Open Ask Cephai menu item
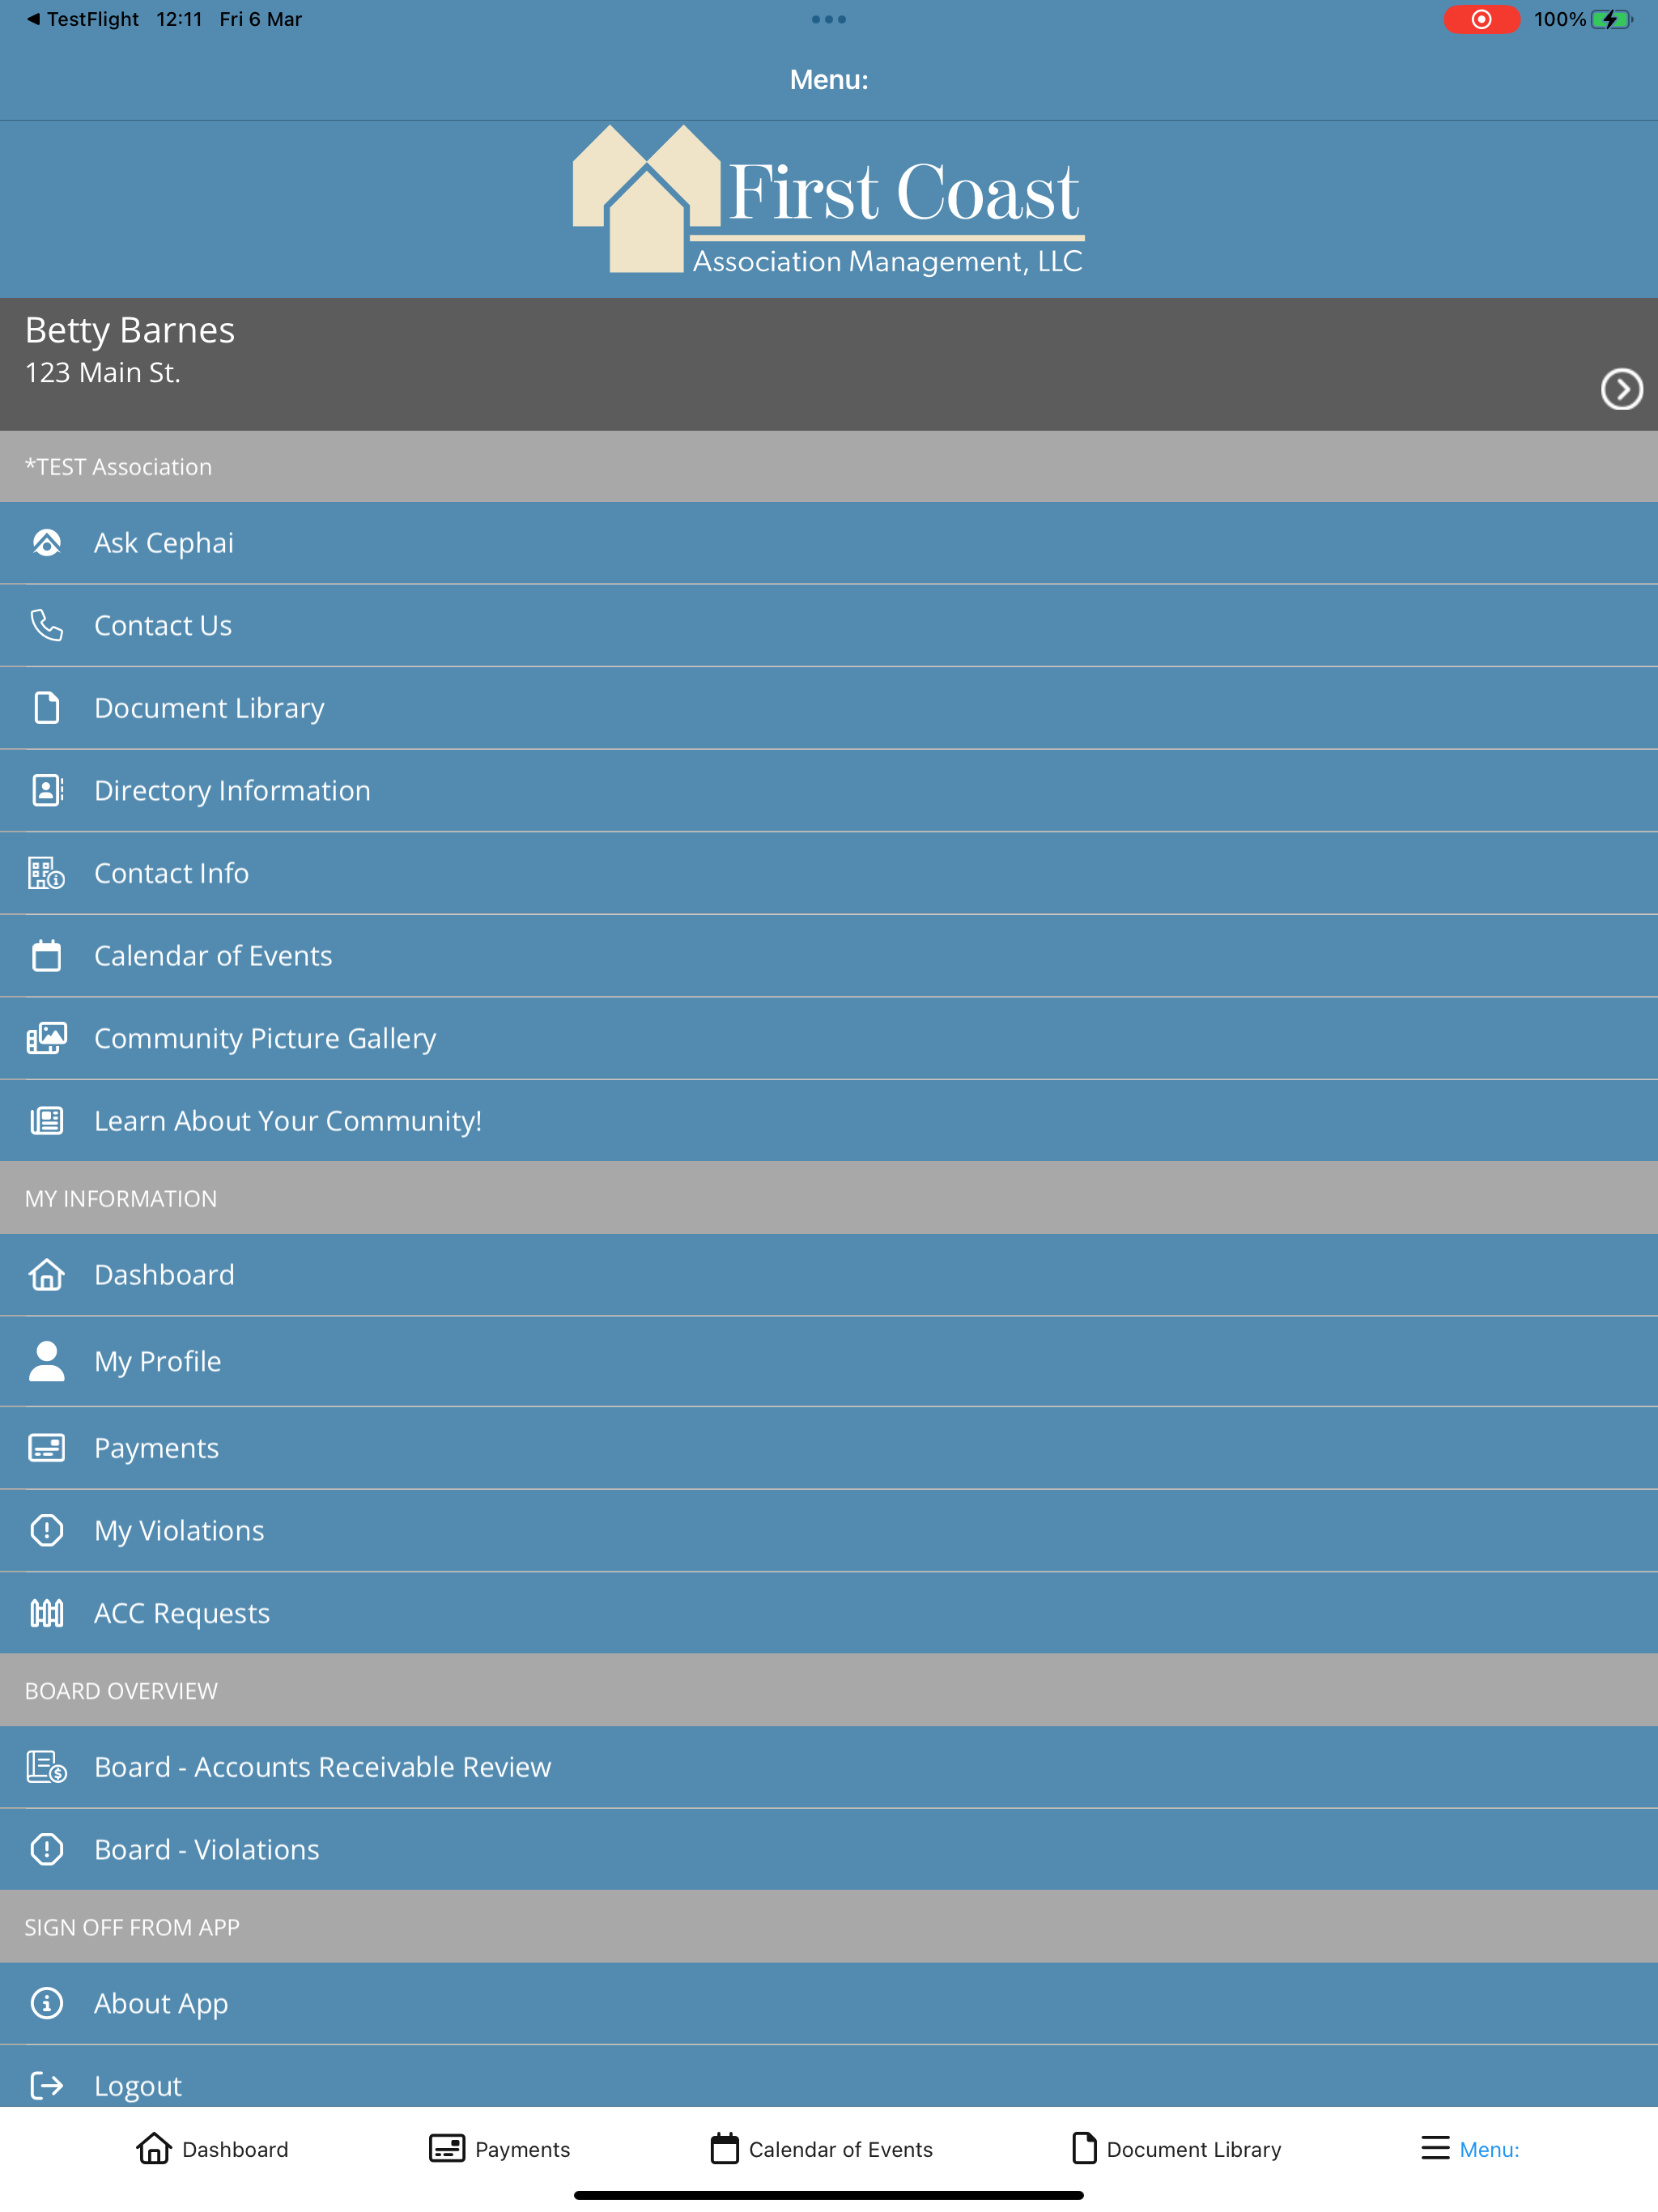 tap(829, 543)
